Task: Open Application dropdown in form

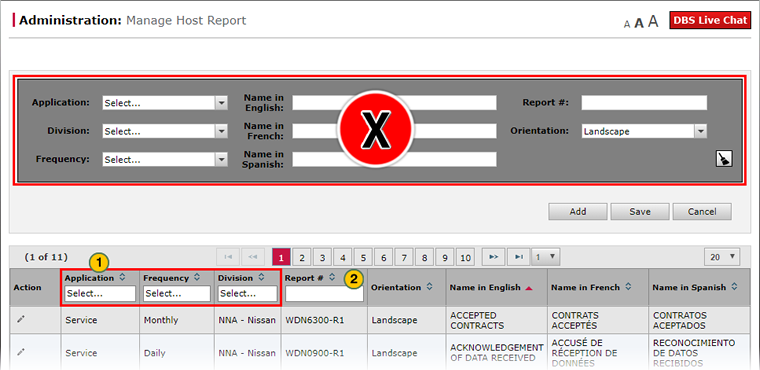Action: click(x=165, y=103)
